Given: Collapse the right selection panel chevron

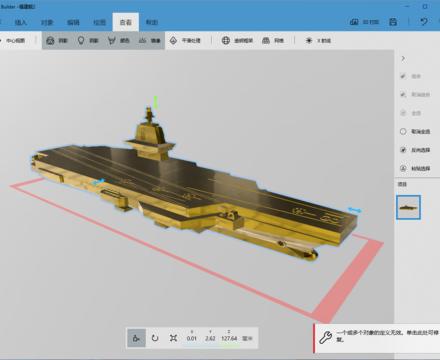Looking at the screenshot, I should click(403, 58).
